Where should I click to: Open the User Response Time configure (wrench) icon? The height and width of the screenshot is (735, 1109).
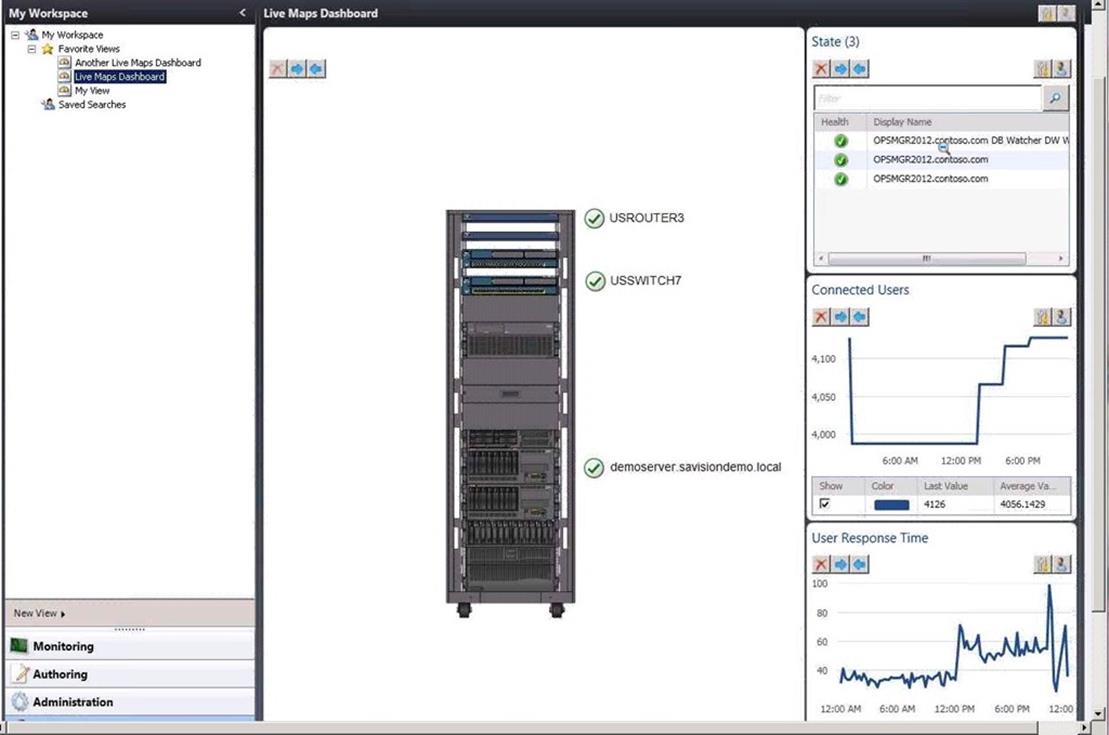click(1043, 565)
